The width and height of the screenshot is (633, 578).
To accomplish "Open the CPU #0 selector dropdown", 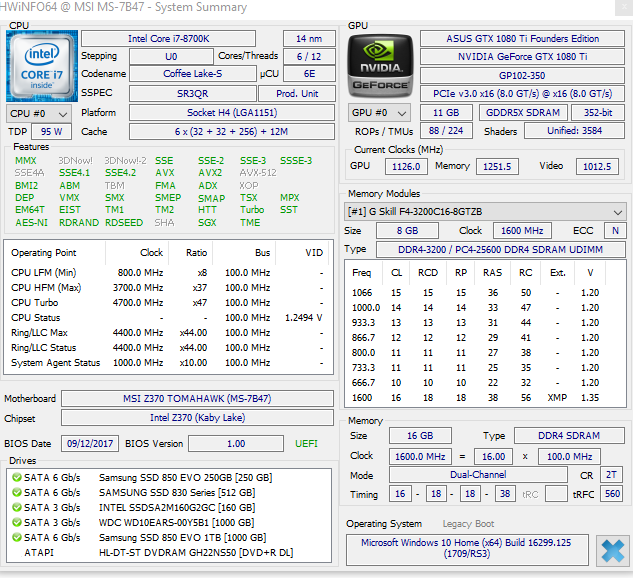I will pos(39,114).
